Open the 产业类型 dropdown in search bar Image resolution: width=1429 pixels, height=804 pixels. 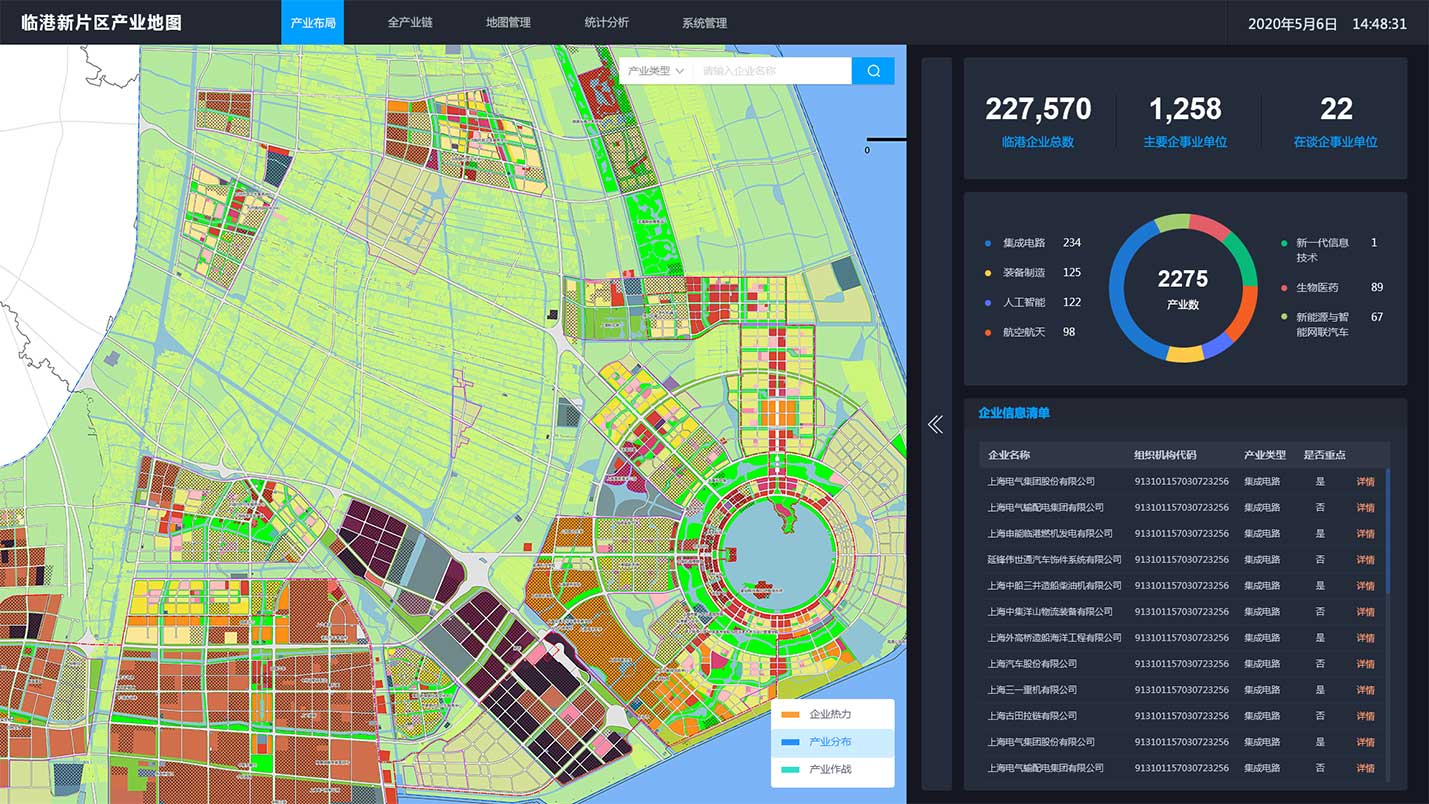656,71
